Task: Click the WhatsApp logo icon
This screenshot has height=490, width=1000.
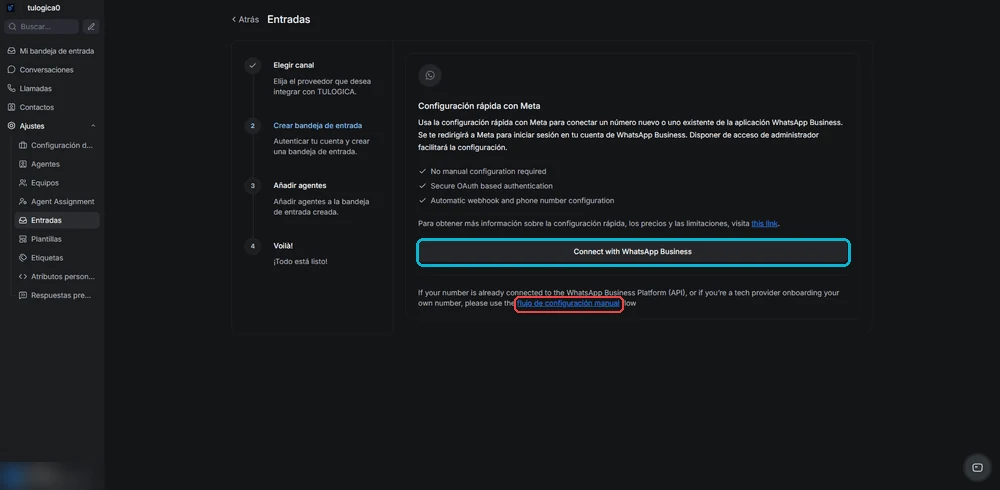Action: [x=430, y=75]
